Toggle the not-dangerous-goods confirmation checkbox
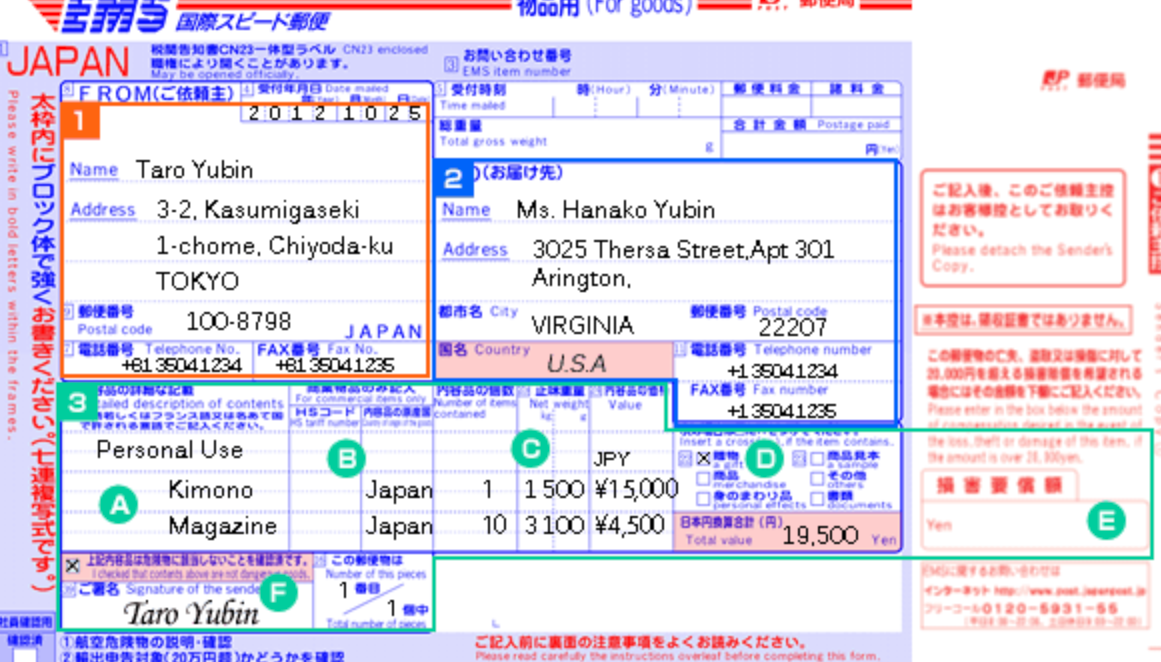Image resolution: width=1161 pixels, height=662 pixels. coord(73,566)
